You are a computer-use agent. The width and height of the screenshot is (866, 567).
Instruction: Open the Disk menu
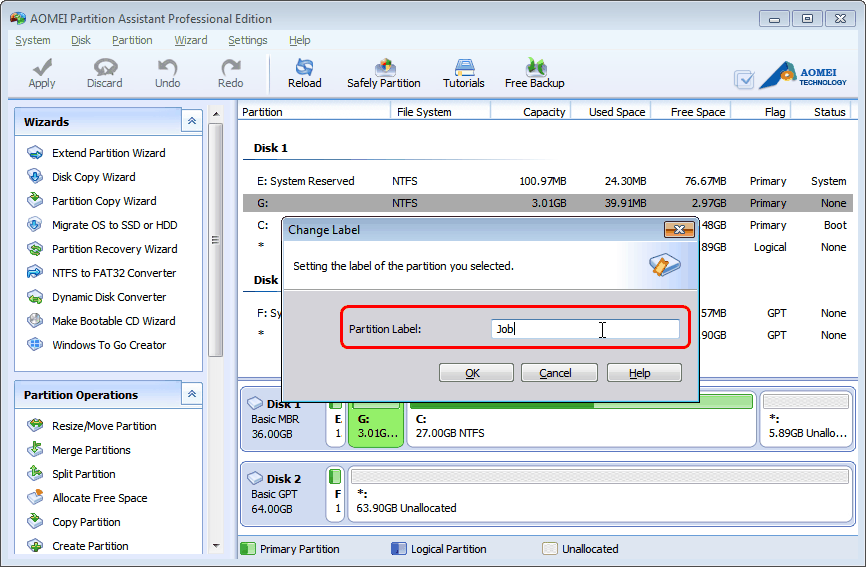(x=81, y=40)
